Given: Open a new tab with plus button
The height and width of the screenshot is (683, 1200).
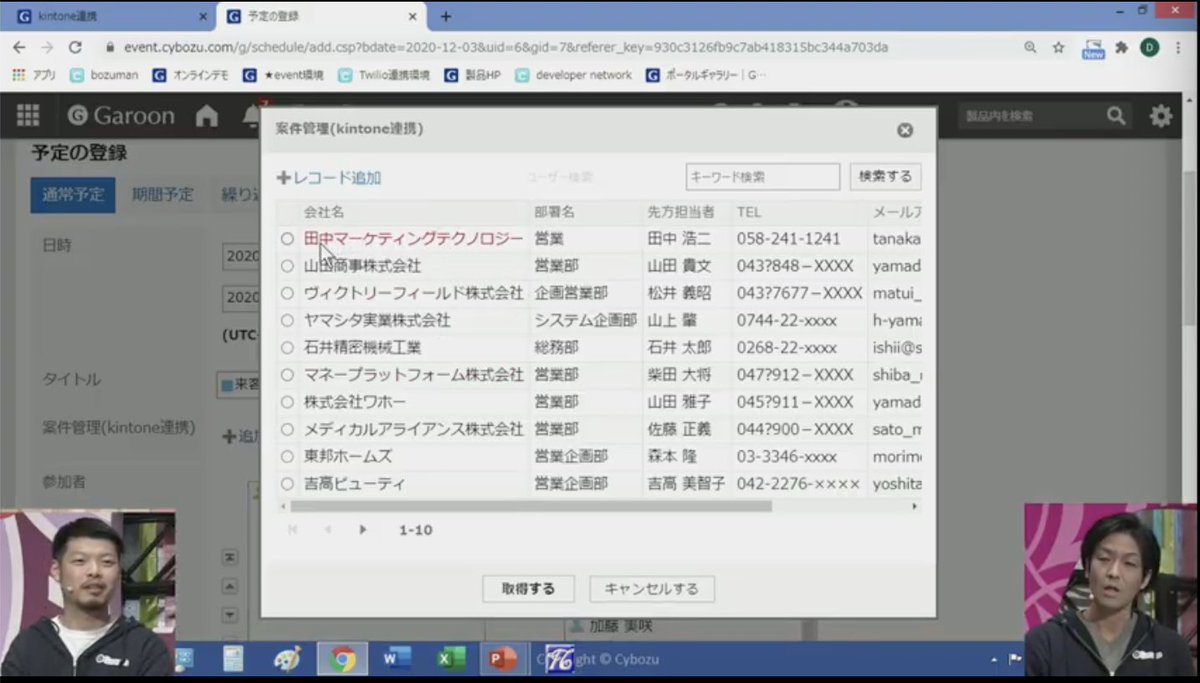Looking at the screenshot, I should pos(446,16).
